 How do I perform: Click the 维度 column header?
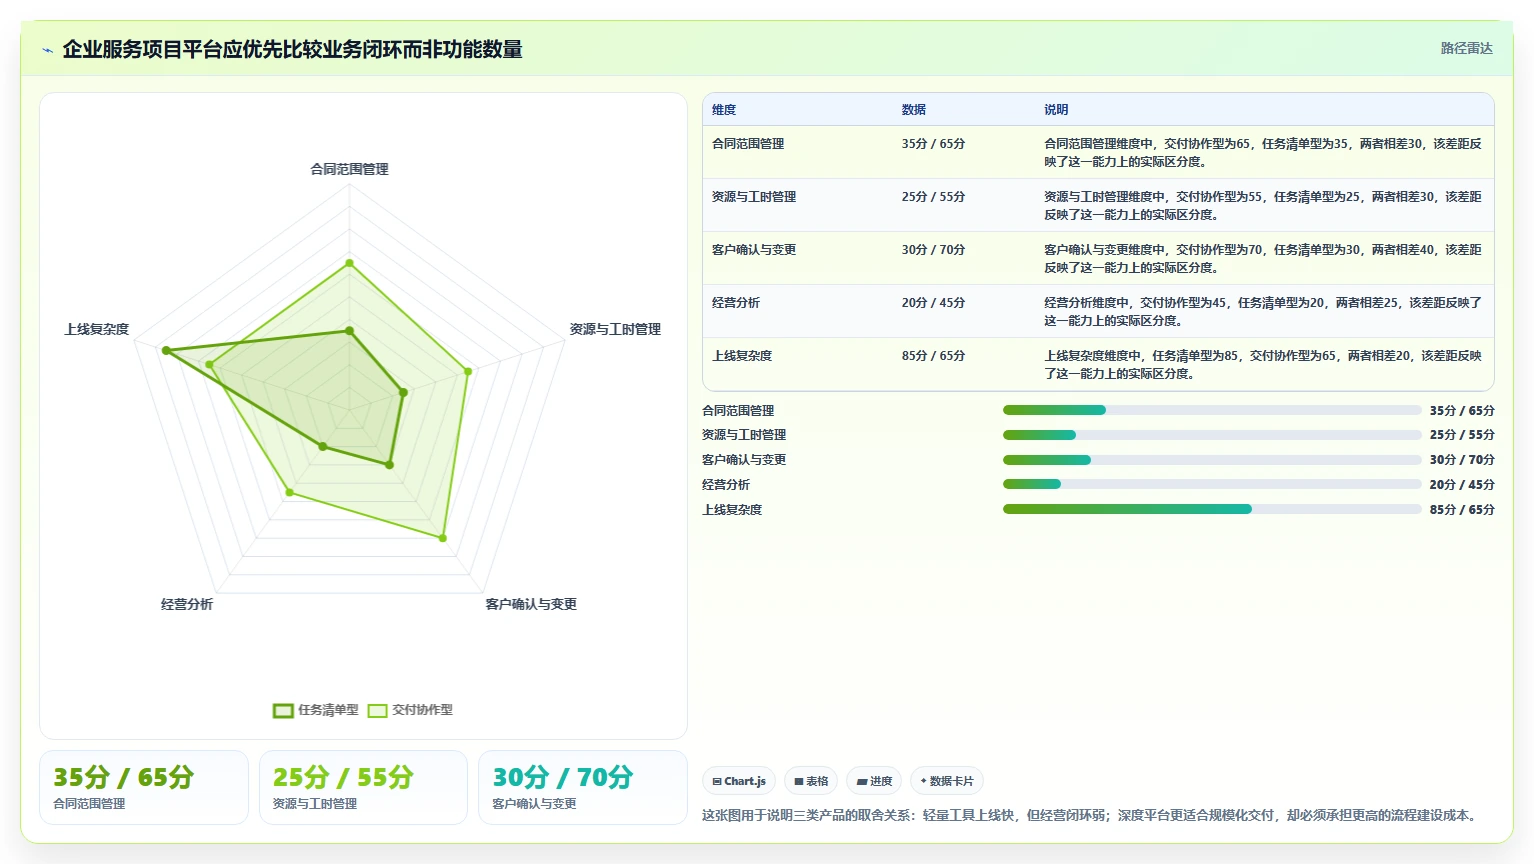[x=724, y=110]
